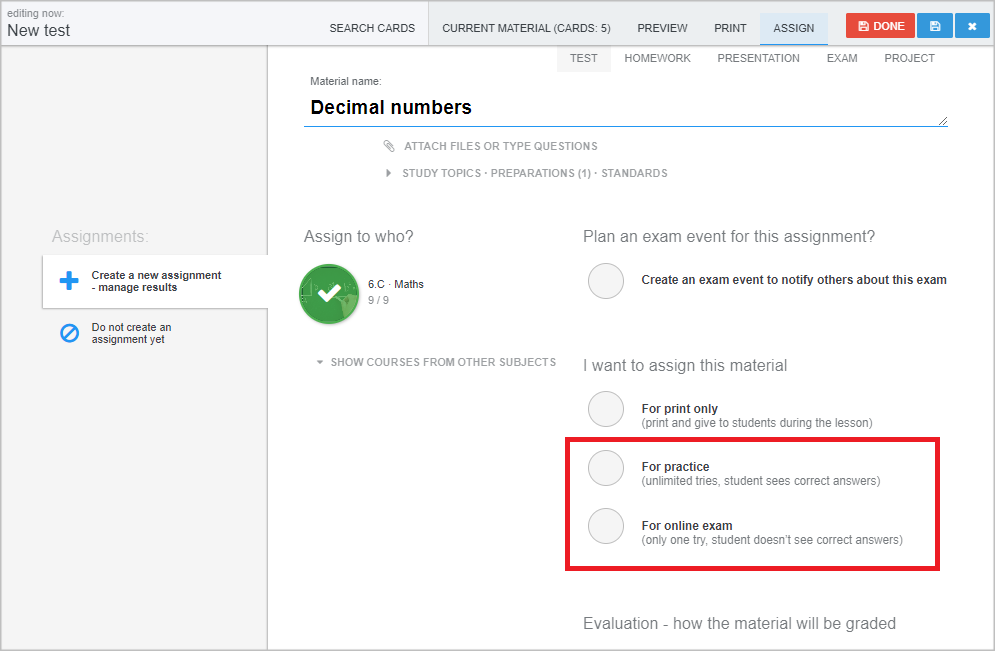995x651 pixels.
Task: Click the 9 / 9 student count text
Action: (x=378, y=300)
